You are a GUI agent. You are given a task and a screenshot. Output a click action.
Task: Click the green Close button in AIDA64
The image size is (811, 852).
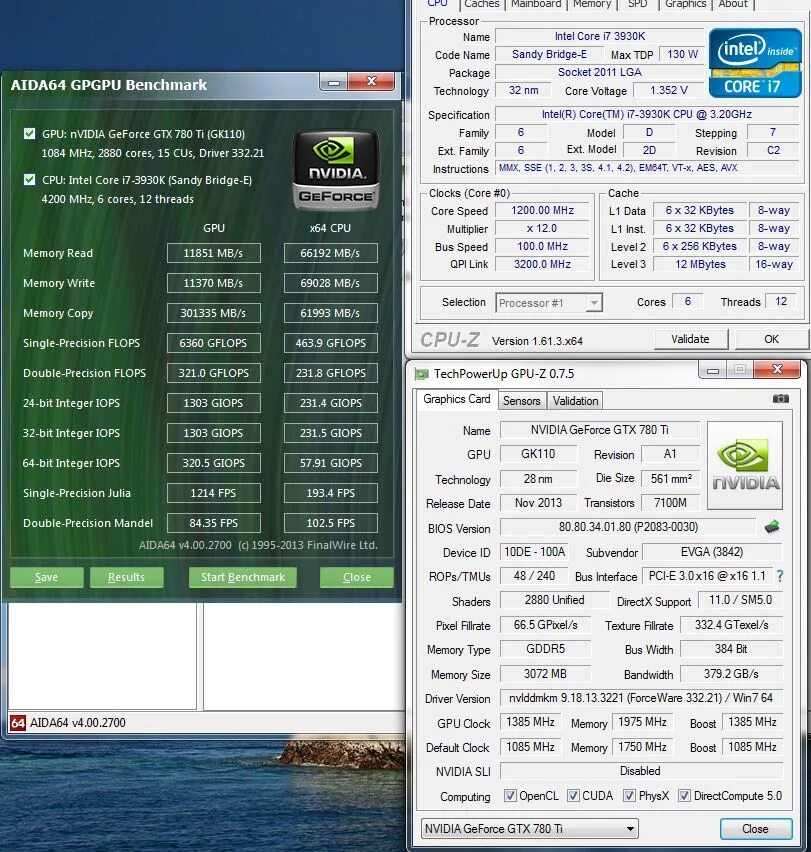357,577
